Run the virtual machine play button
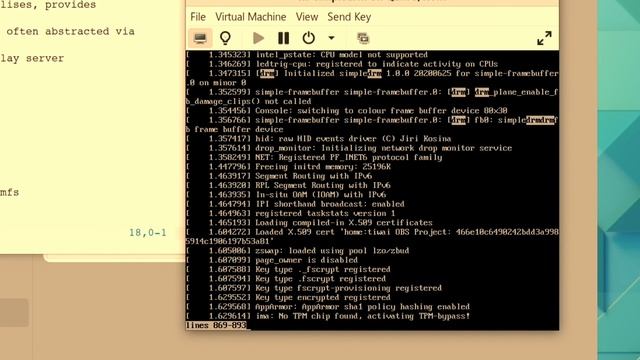 click(258, 38)
